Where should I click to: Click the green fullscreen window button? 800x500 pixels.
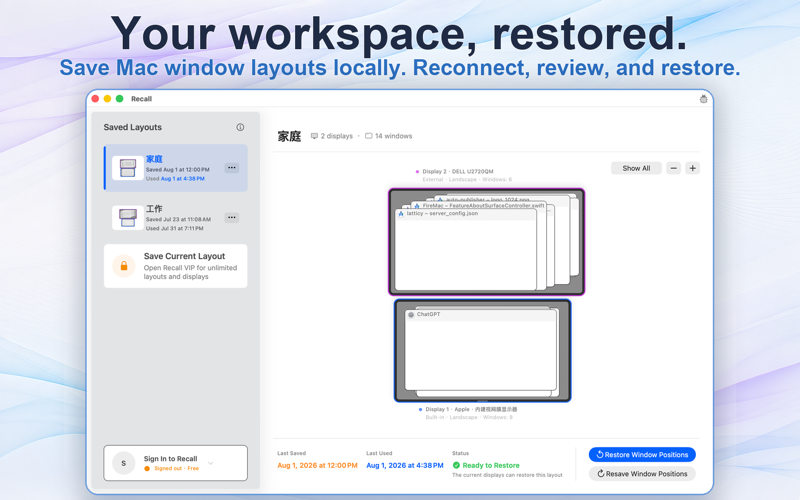click(x=119, y=98)
